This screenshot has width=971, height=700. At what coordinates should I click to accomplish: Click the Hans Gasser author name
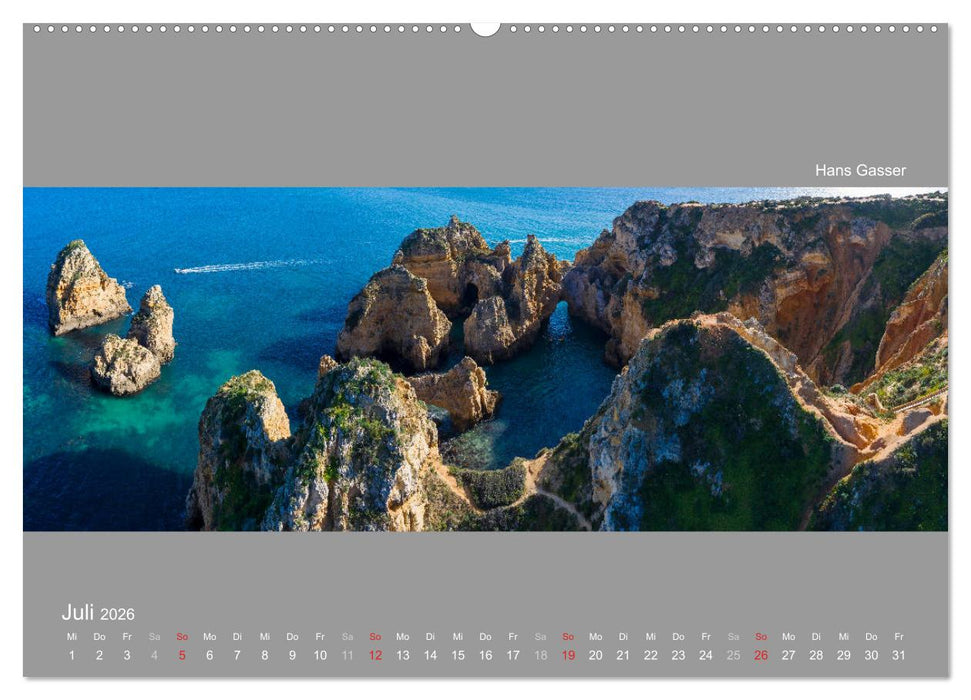860,170
